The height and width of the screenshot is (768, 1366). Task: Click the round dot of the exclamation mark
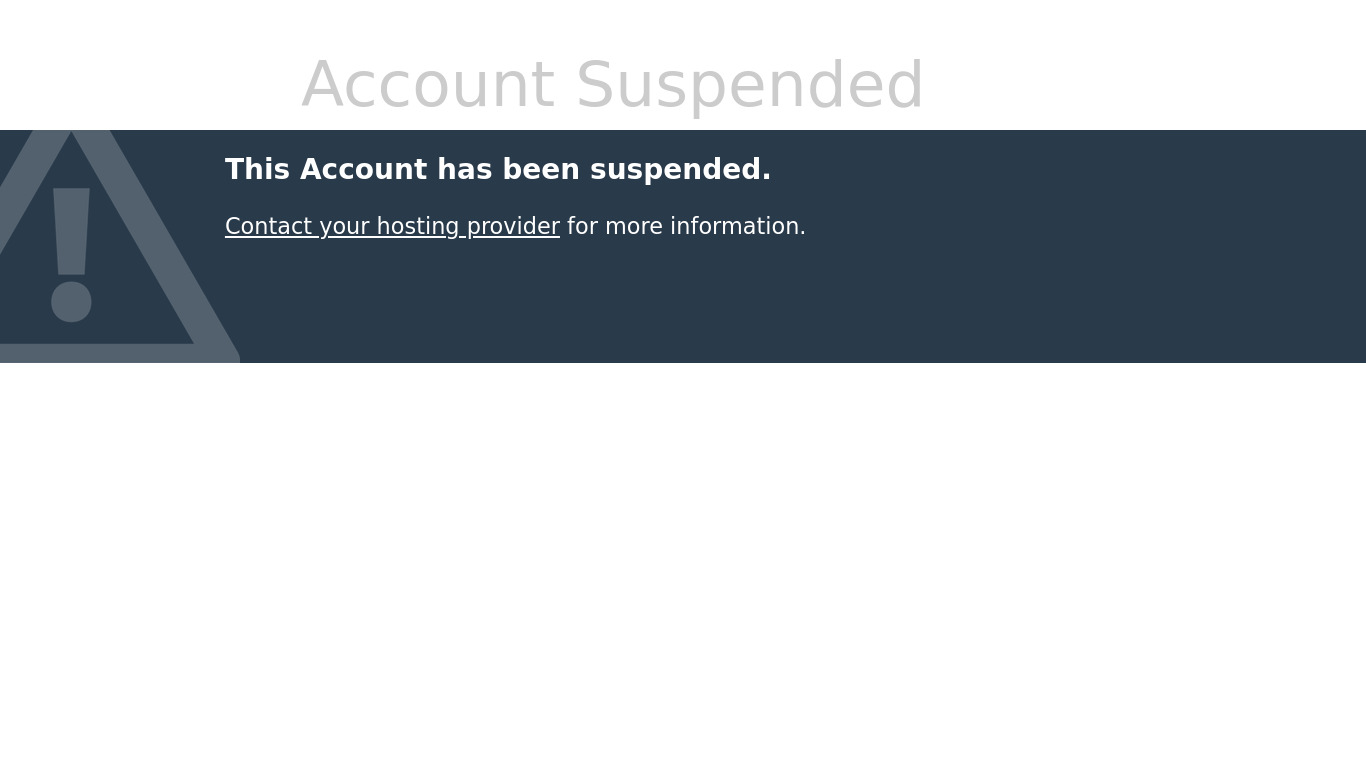[x=71, y=302]
